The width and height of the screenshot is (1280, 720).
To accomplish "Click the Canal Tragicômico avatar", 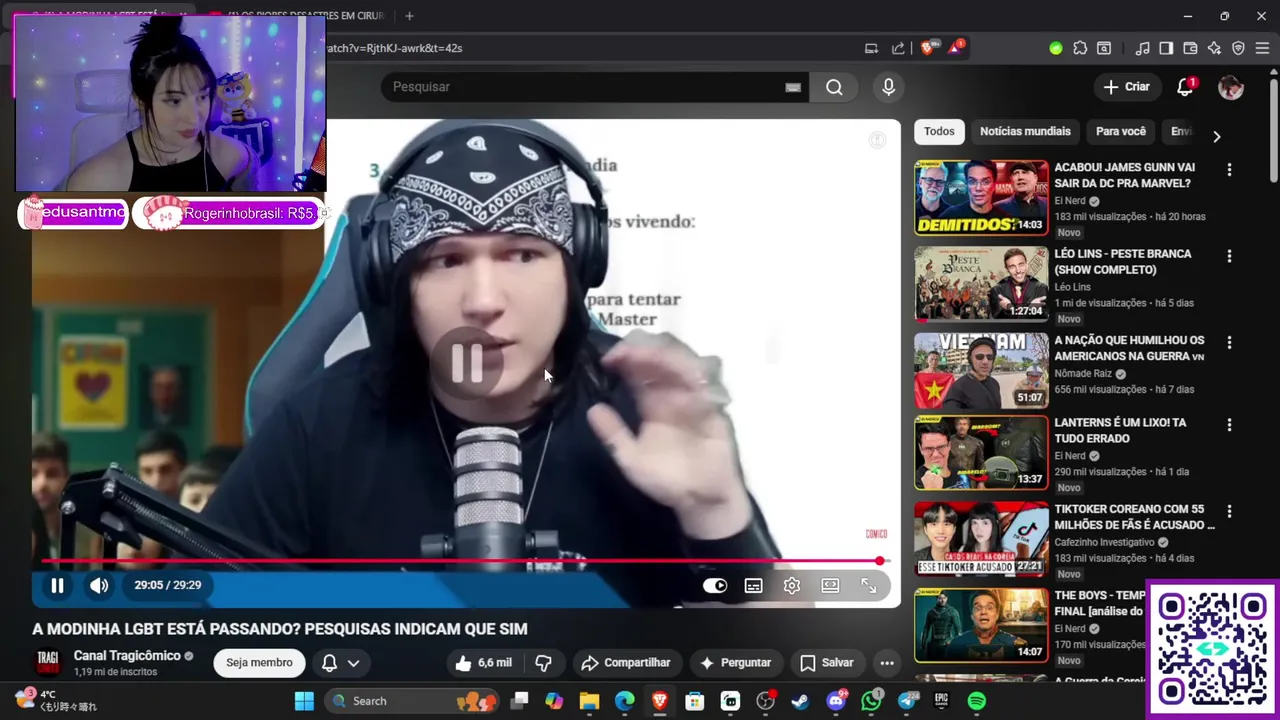I will click(48, 662).
